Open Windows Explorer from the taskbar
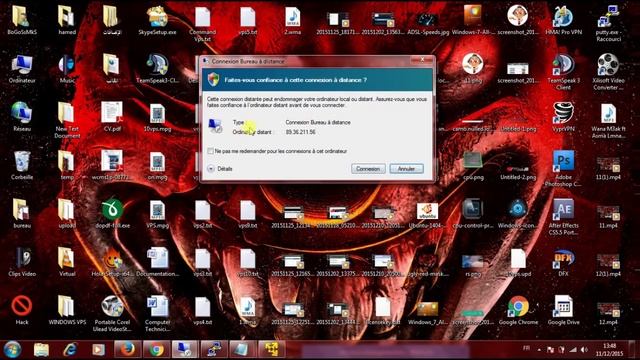This screenshot has height=360, width=640. [x=41, y=350]
